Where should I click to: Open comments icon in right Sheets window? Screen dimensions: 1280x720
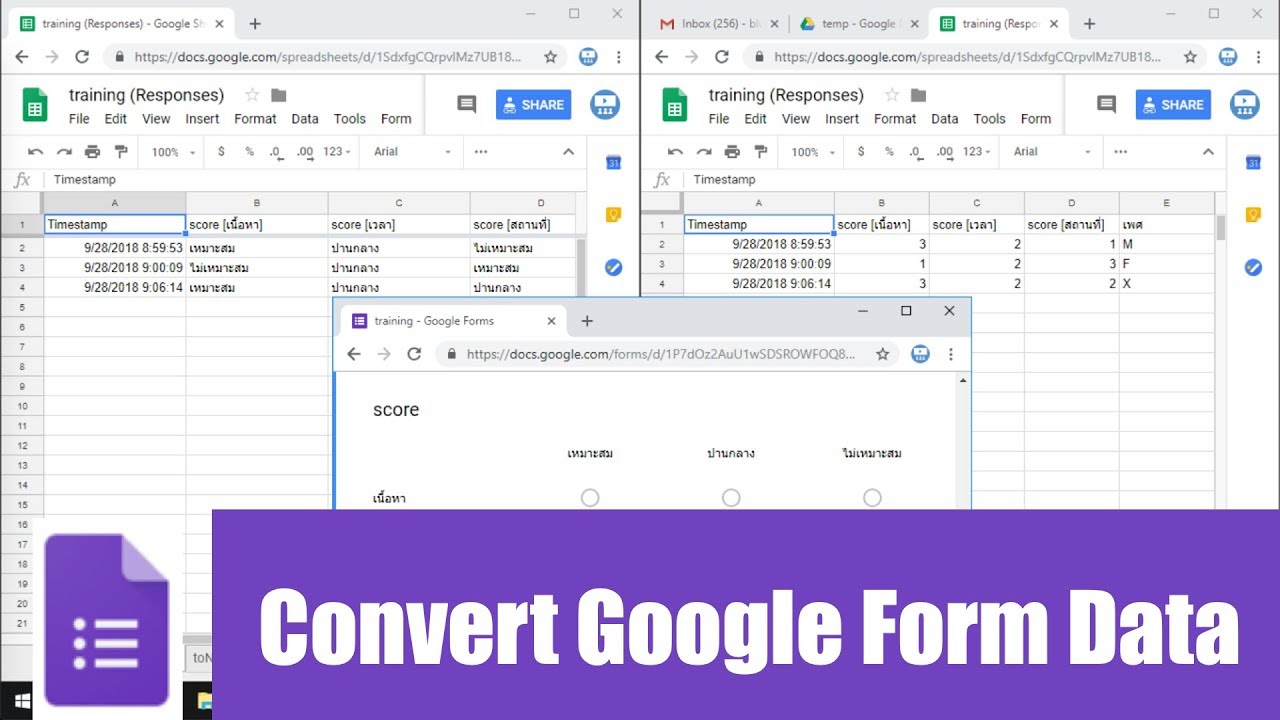pyautogui.click(x=1106, y=104)
